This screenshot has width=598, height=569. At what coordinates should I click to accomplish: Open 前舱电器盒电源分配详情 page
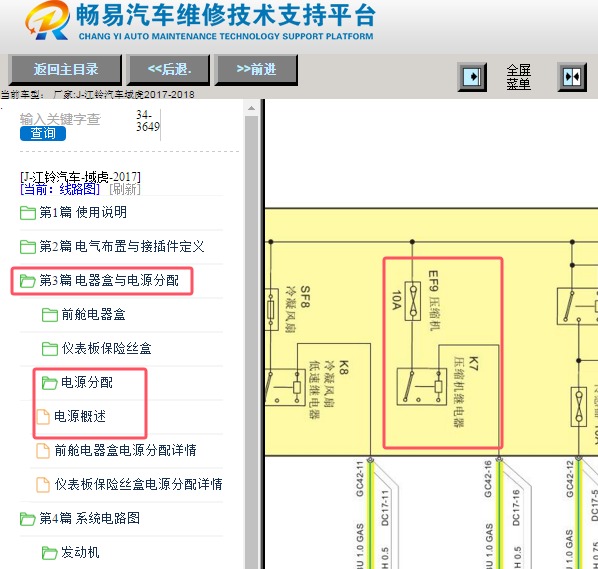pyautogui.click(x=125, y=450)
